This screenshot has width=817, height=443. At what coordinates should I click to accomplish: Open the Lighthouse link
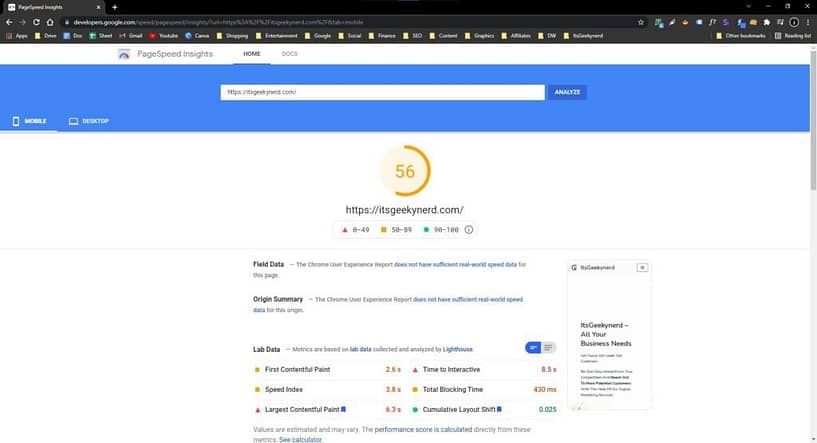457,349
